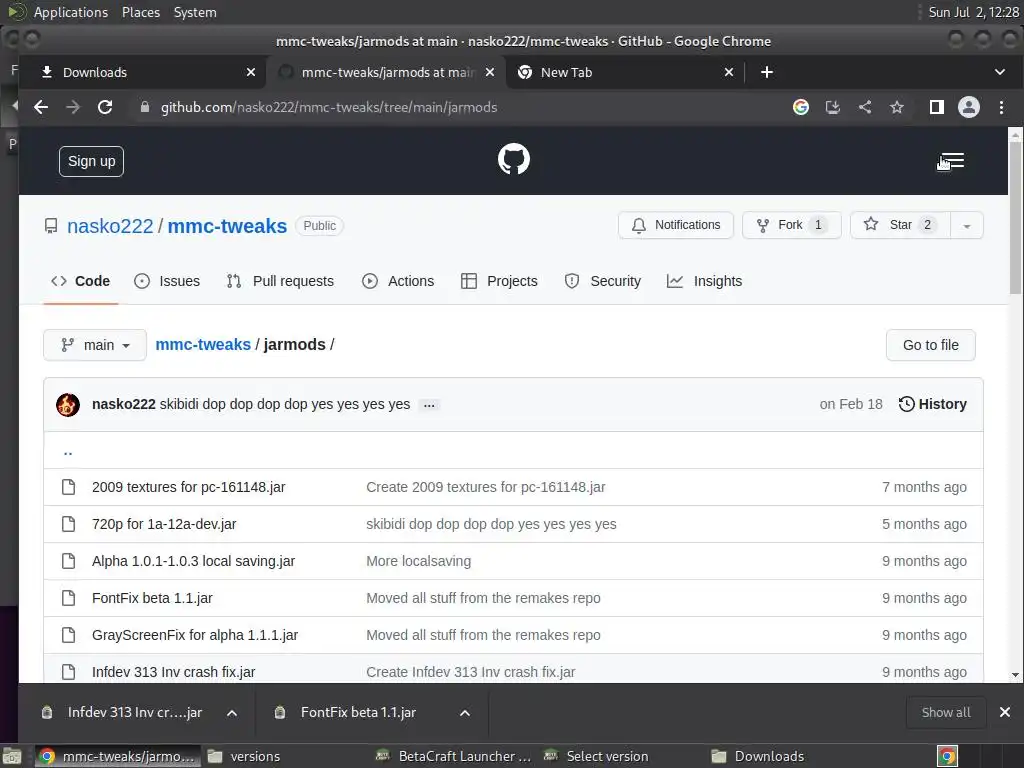Switch to the New Tab tab
Image resolution: width=1024 pixels, height=768 pixels.
(x=624, y=72)
